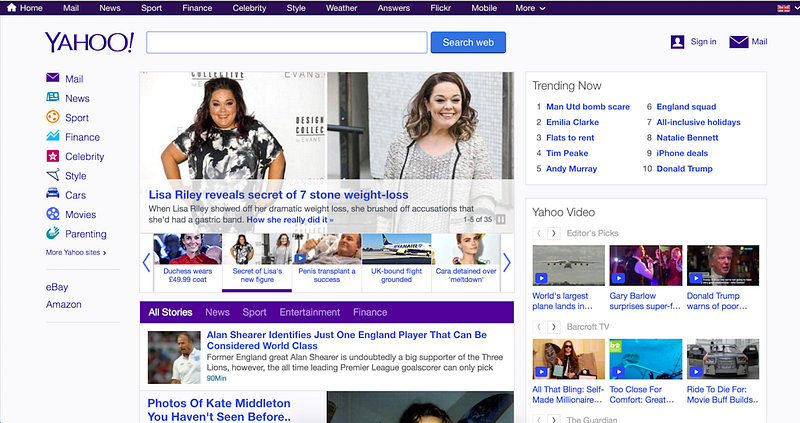Open Finance in top navigation bar
Viewport: 800px width, 423px height.
(197, 8)
